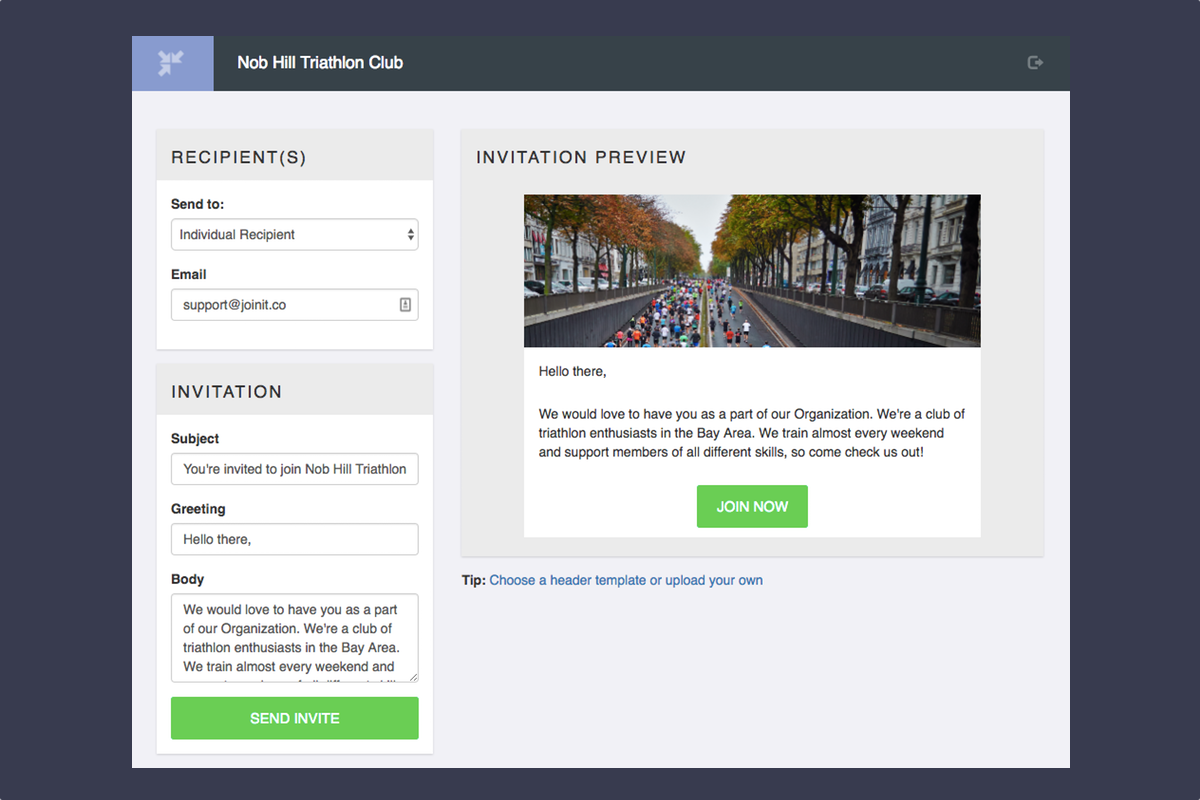Click the sign-out icon in top bar
The image size is (1200, 800).
coord(1035,62)
